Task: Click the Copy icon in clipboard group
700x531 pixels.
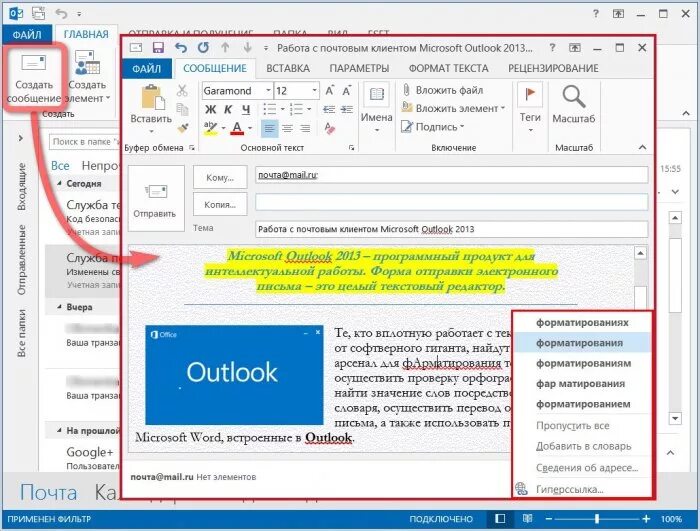Action: pyautogui.click(x=182, y=109)
